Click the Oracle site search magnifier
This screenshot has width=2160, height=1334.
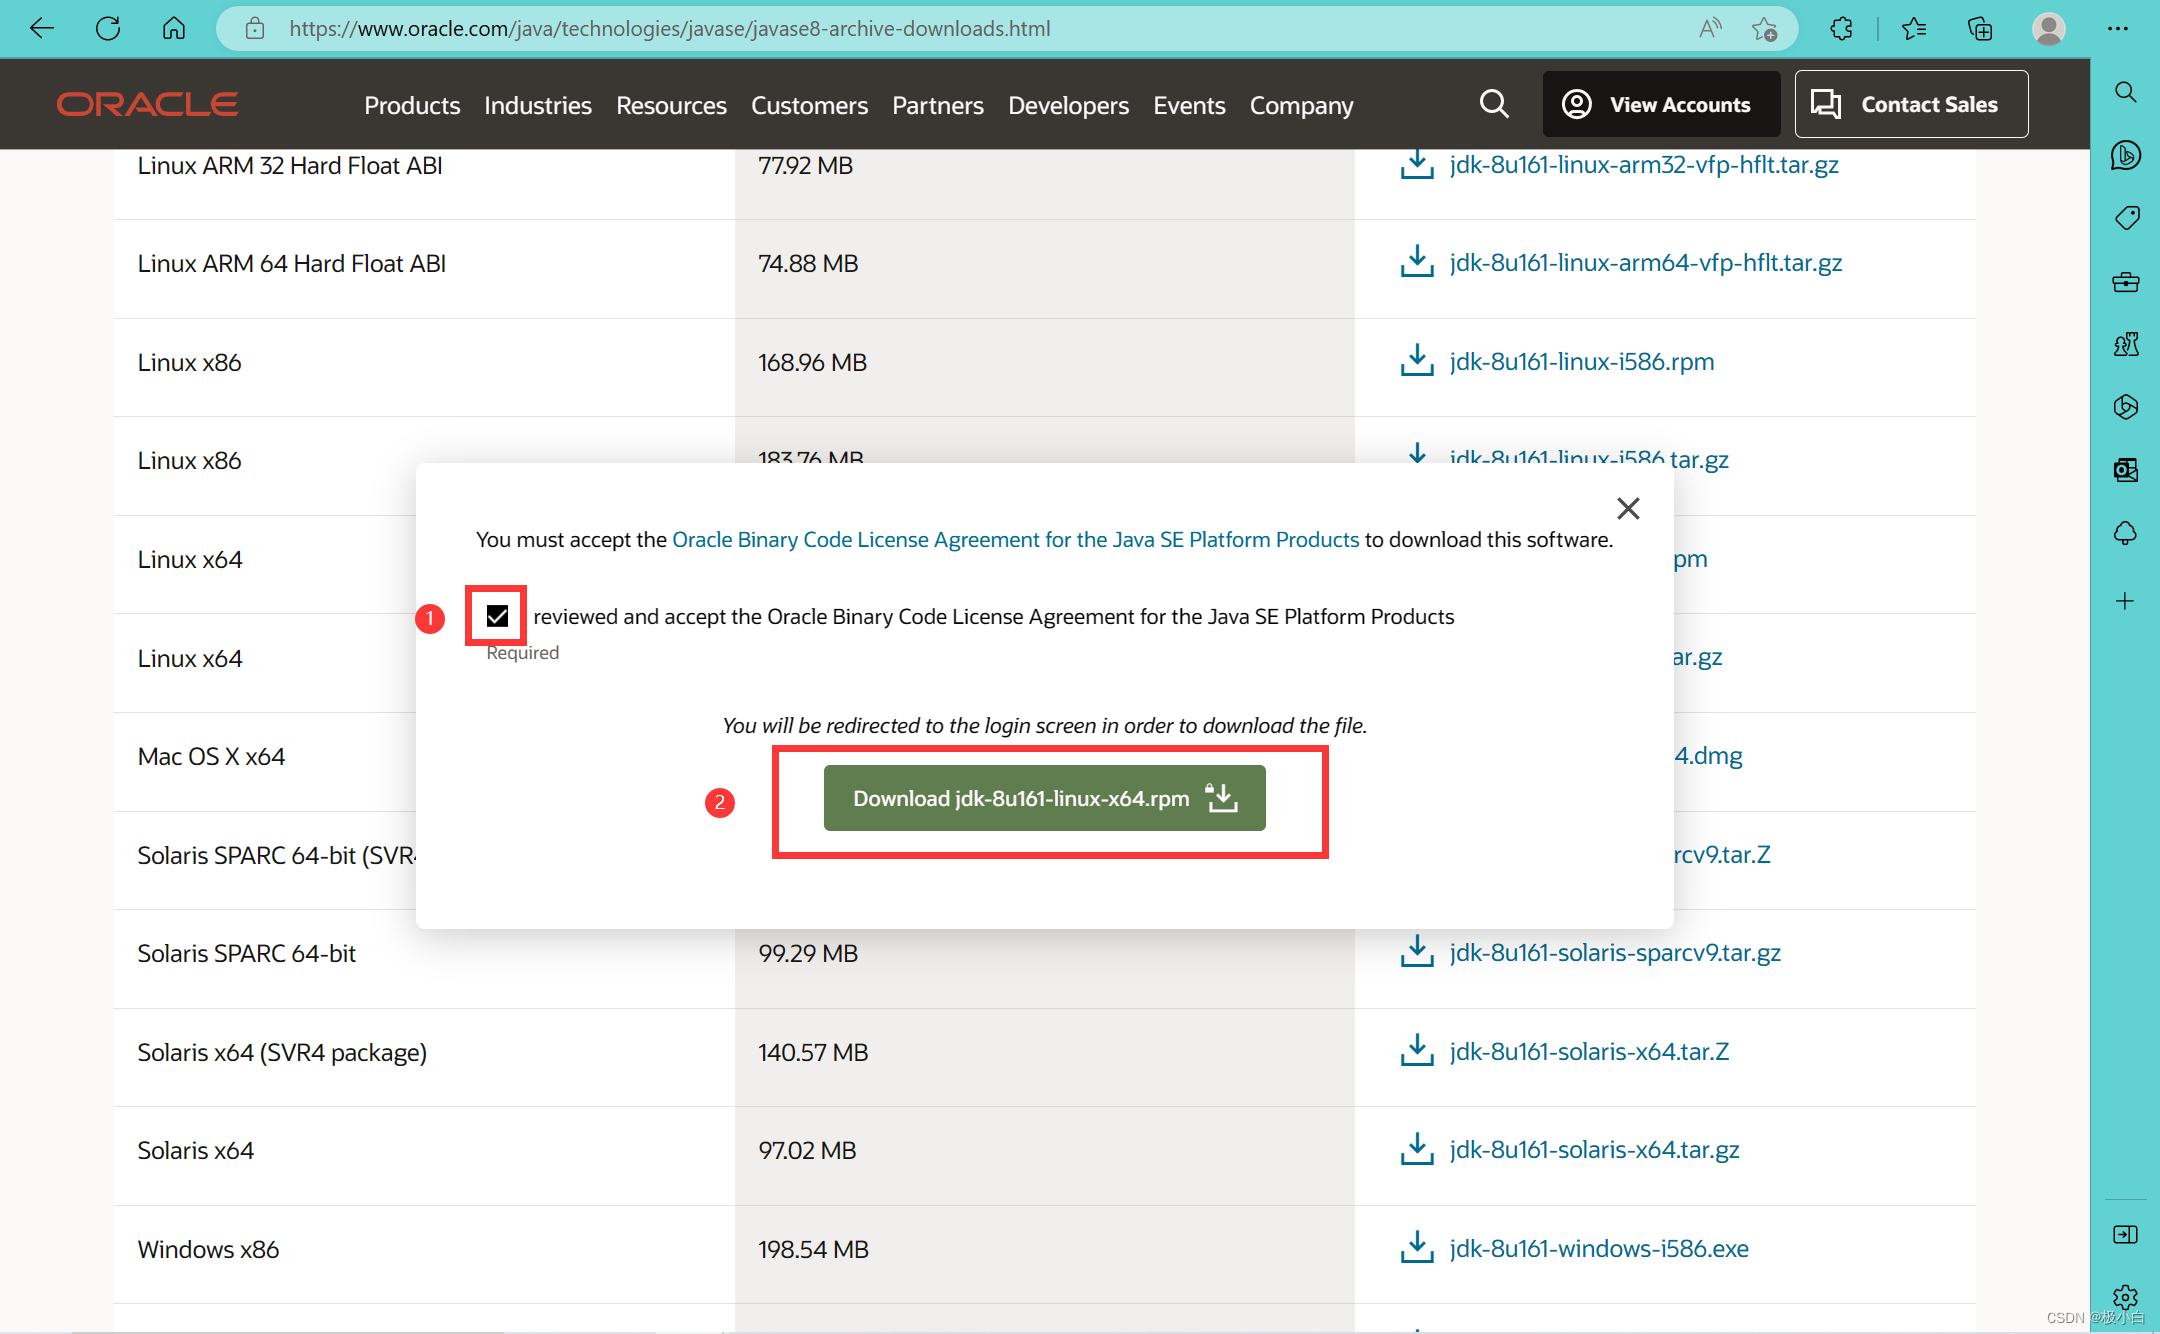pyautogui.click(x=1494, y=104)
